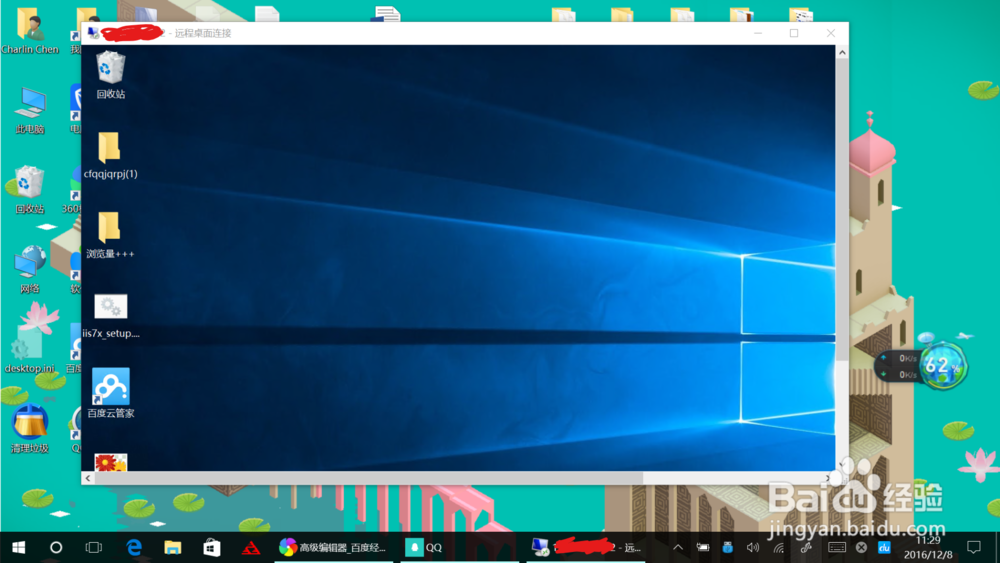The image size is (1000, 563).
Task: Switch to the 远程桌面连接 taskbar button
Action: [587, 547]
